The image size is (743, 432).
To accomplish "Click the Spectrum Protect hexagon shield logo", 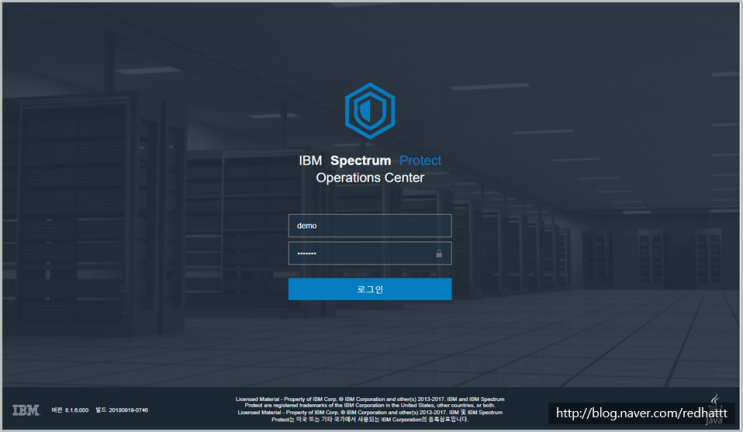I will pyautogui.click(x=370, y=111).
